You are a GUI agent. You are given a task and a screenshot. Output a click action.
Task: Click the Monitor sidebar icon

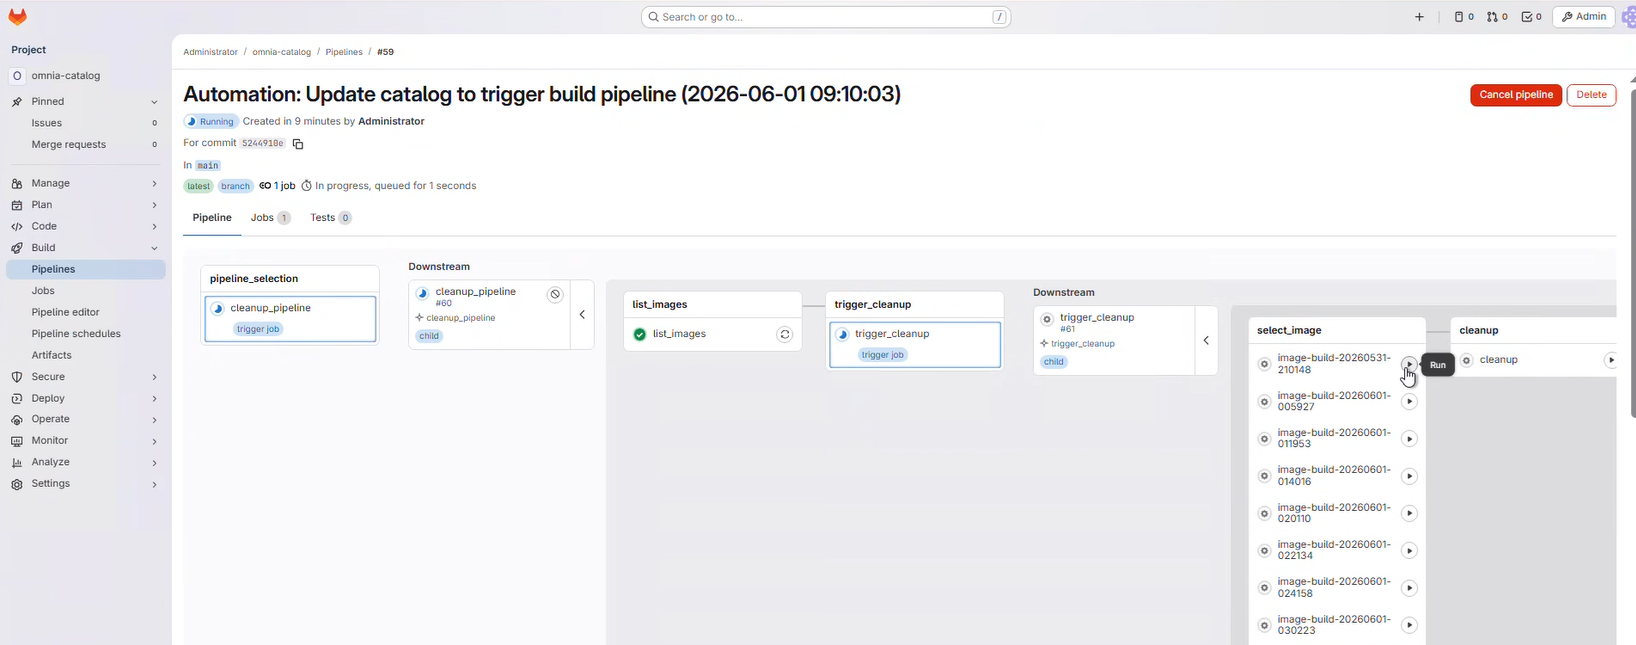(x=17, y=441)
